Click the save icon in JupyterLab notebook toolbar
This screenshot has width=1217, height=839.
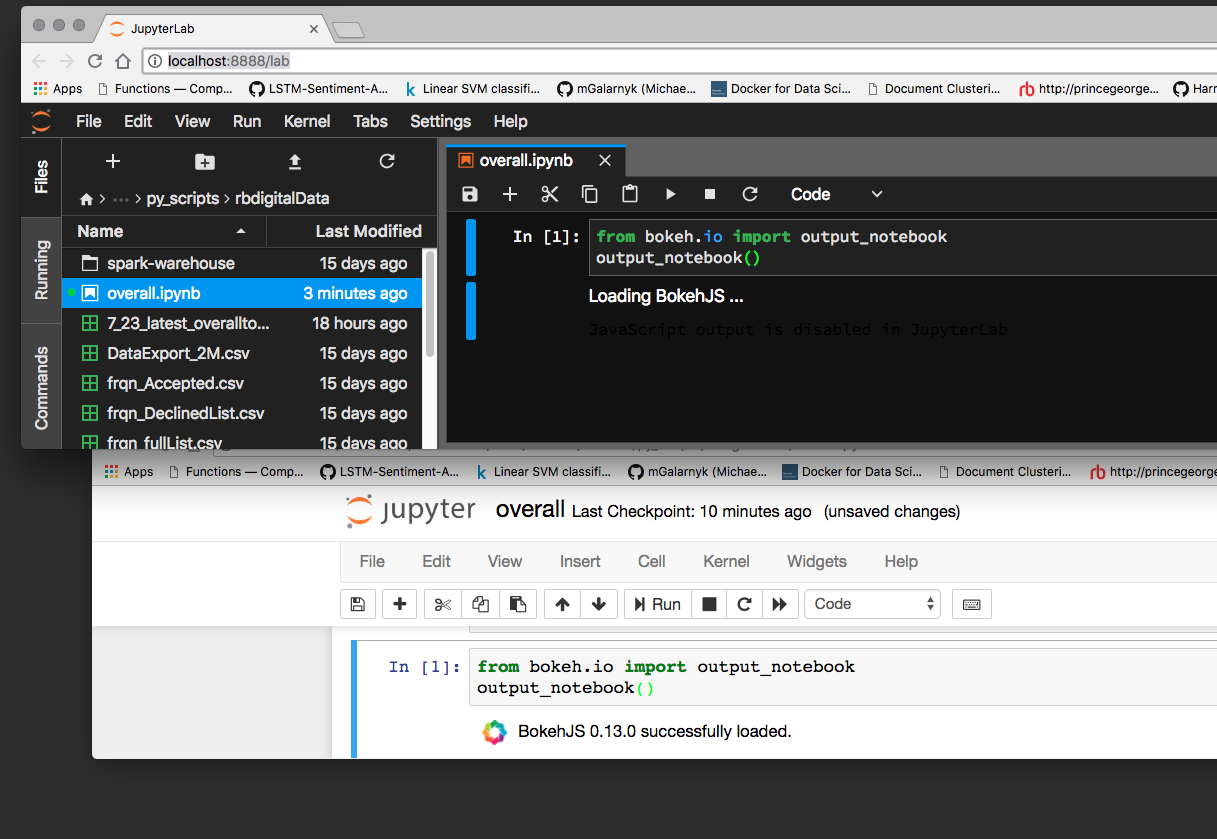click(470, 194)
